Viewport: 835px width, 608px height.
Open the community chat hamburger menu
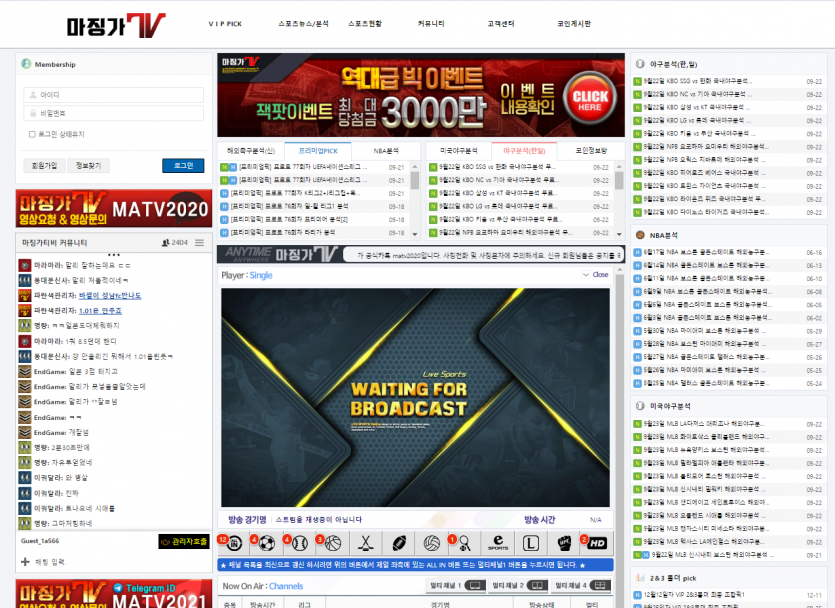point(199,243)
